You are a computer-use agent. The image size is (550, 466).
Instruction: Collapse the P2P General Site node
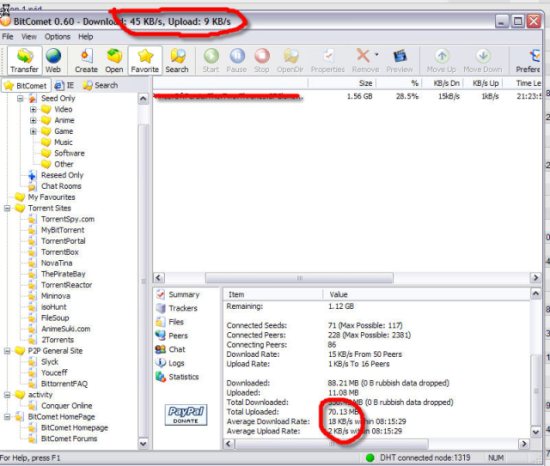(7, 351)
